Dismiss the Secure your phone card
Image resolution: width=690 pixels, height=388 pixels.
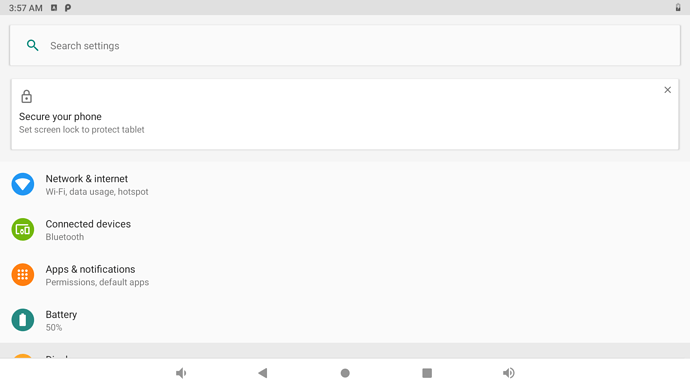pyautogui.click(x=668, y=90)
